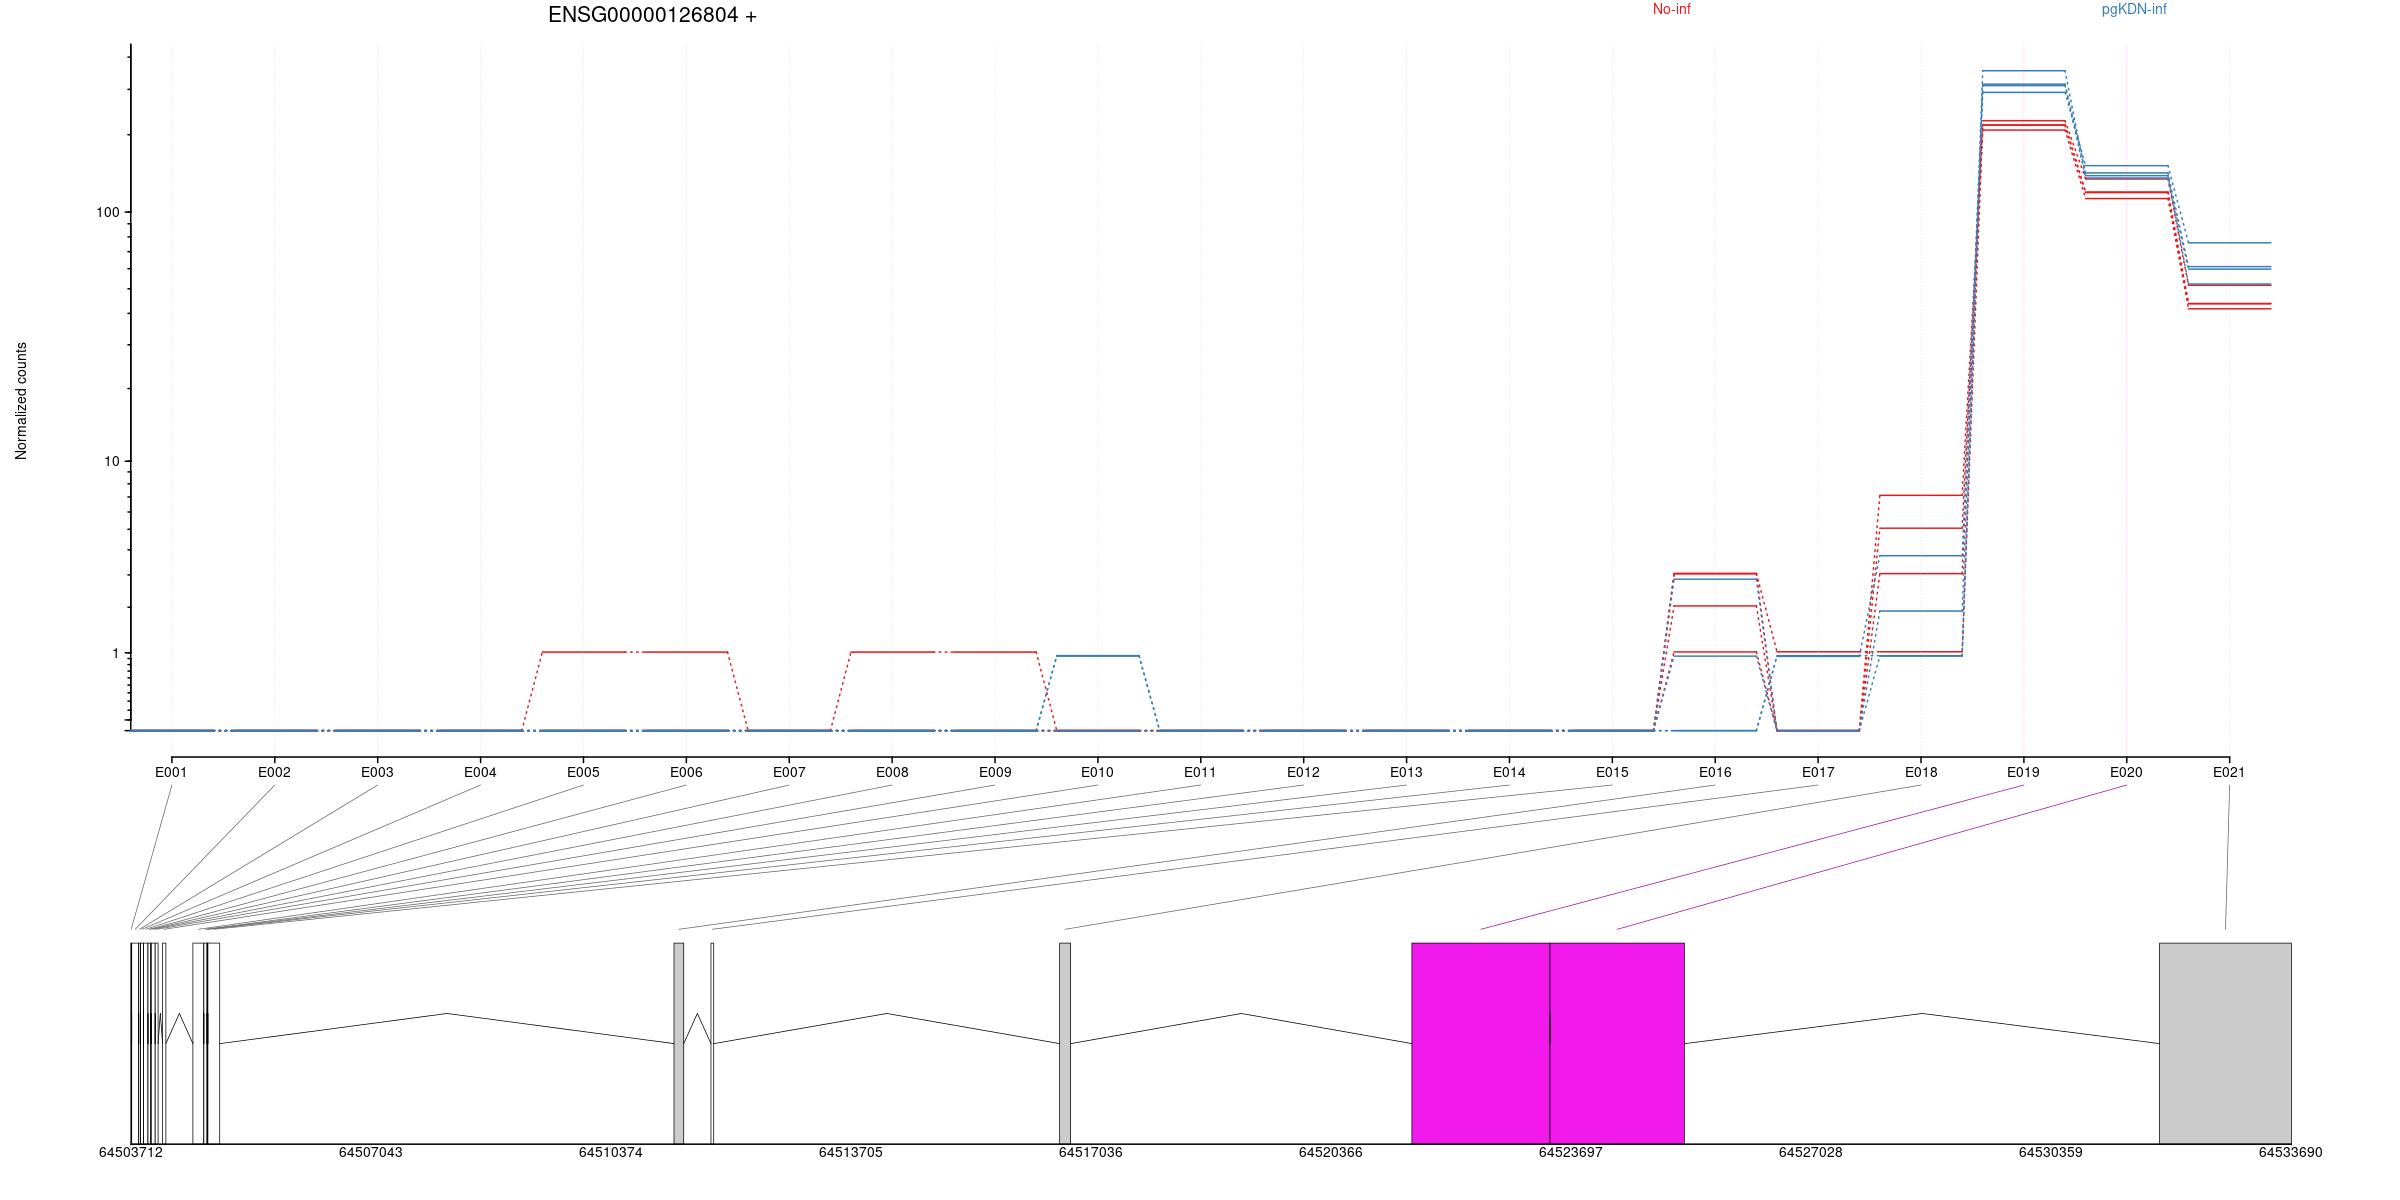Click the 100 y-axis tick label
The width and height of the screenshot is (2400, 1200).
pyautogui.click(x=107, y=212)
